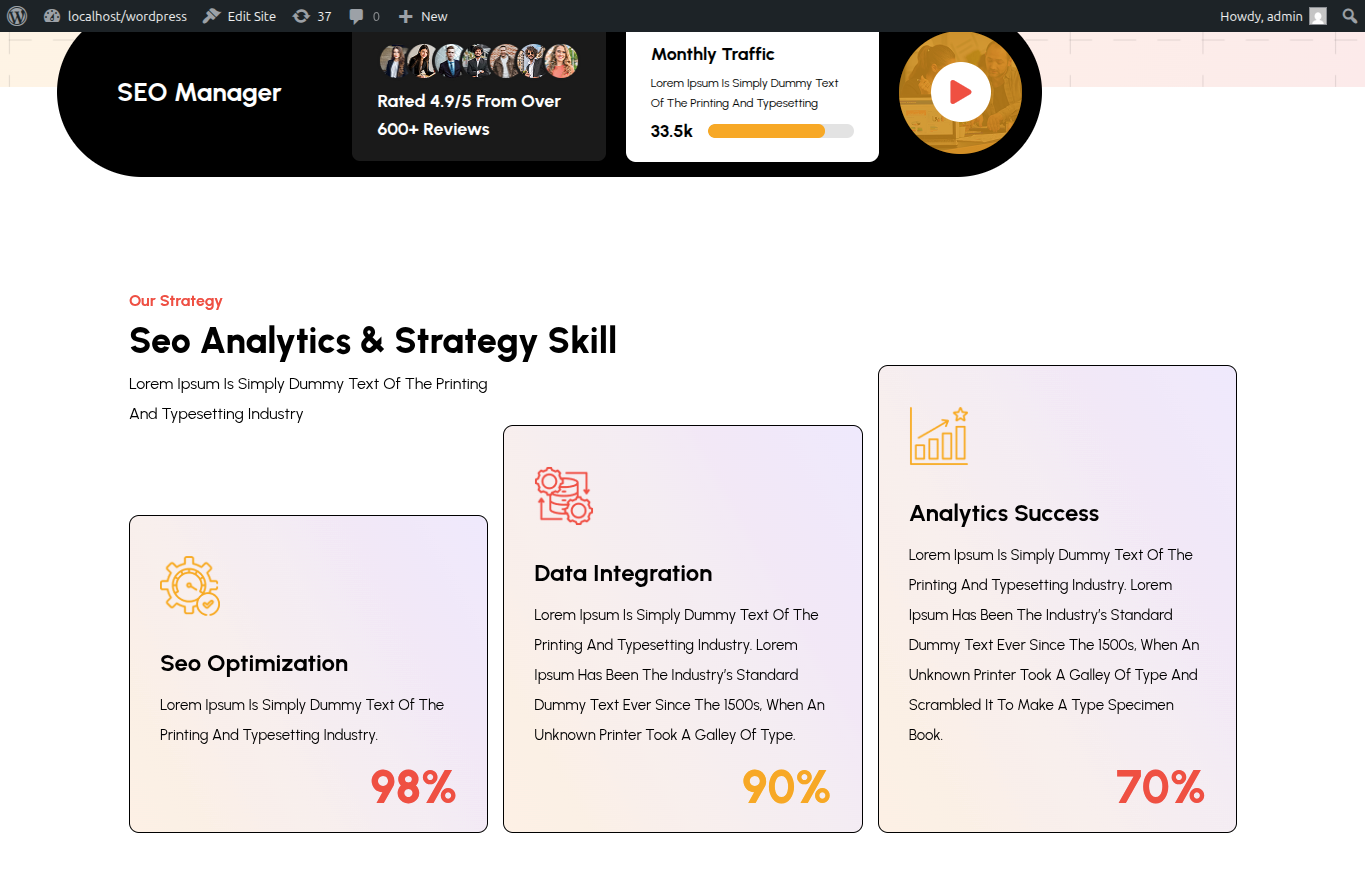The width and height of the screenshot is (1365, 891).
Task: Click the Monthly Traffic progress bar
Action: point(780,131)
